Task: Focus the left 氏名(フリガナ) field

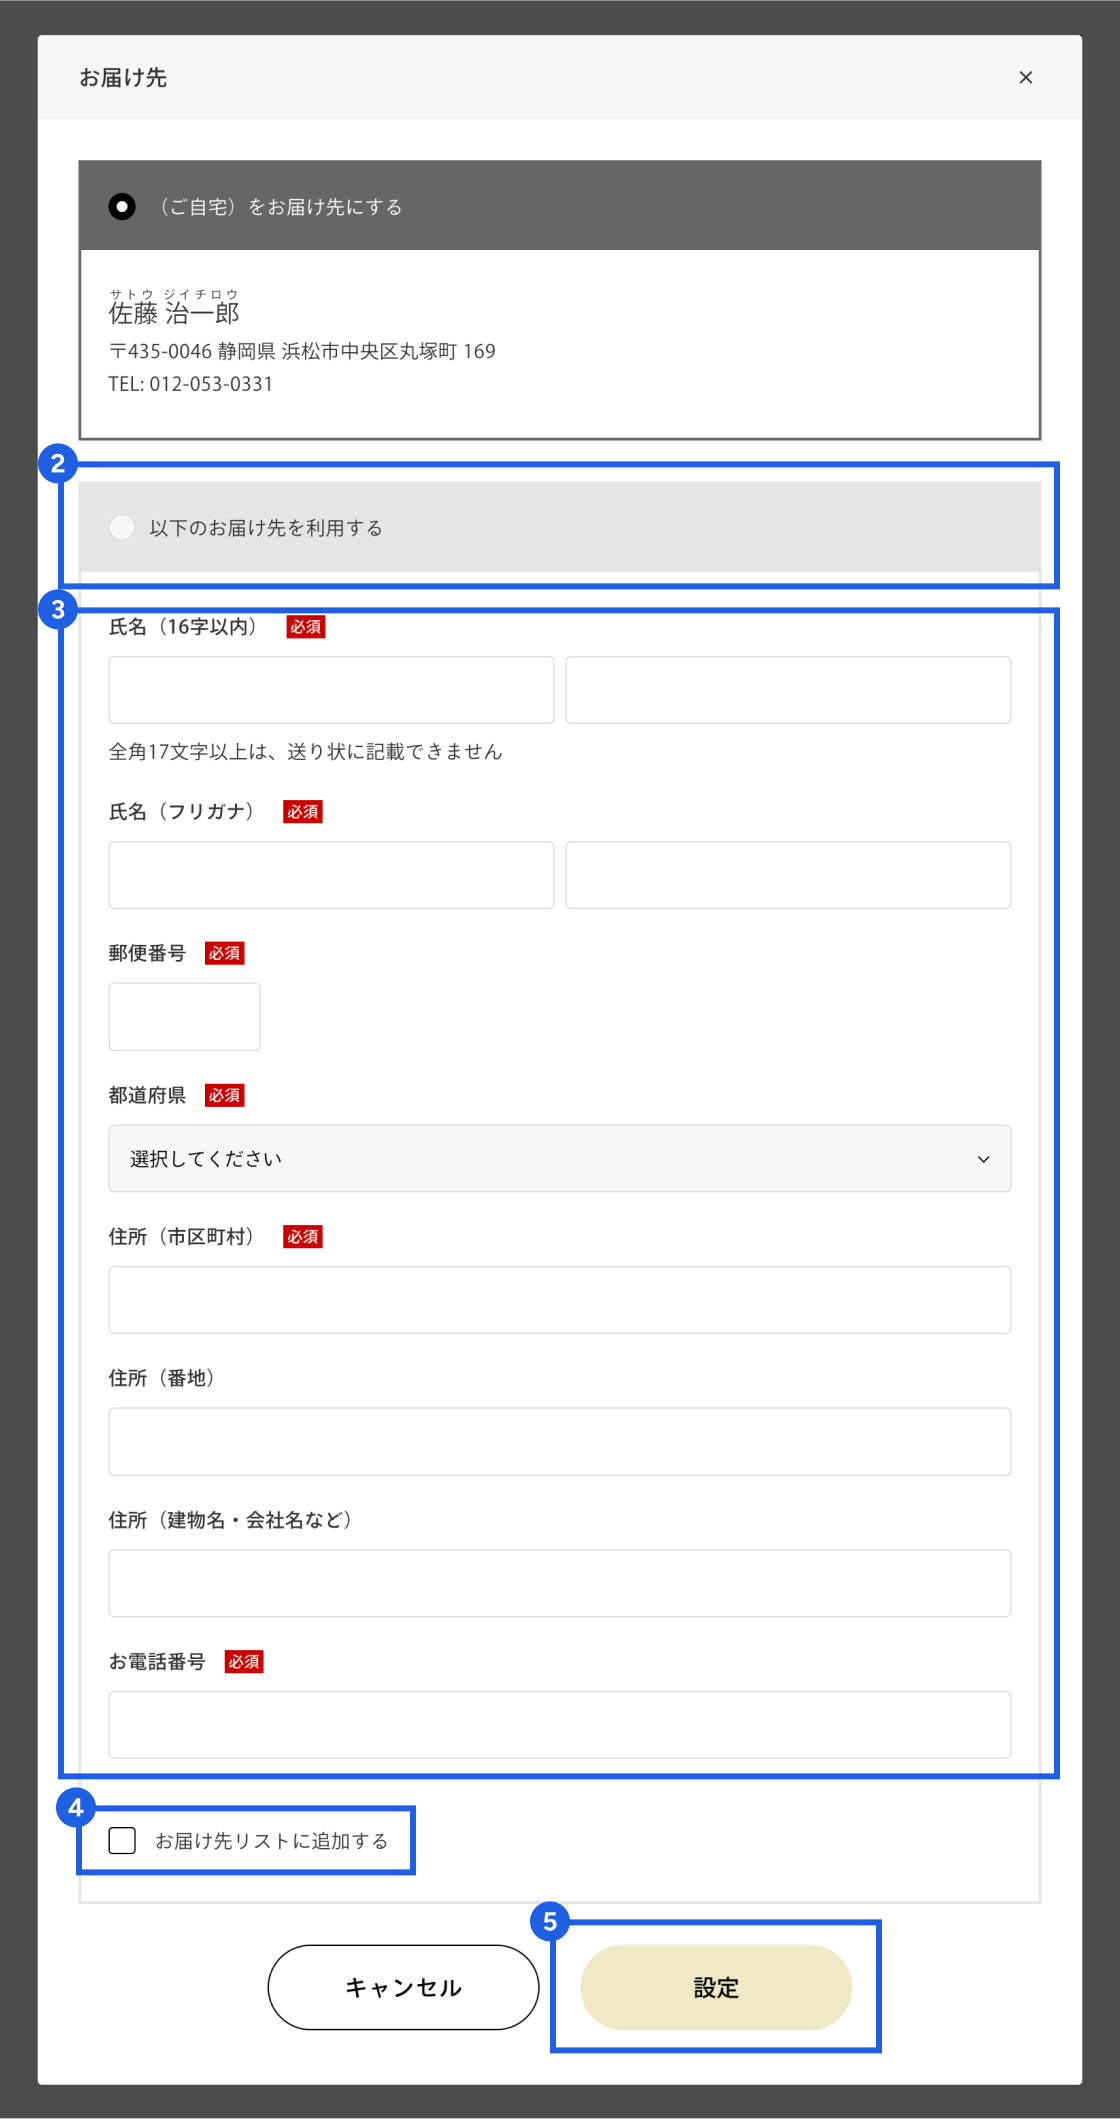Action: coord(331,875)
